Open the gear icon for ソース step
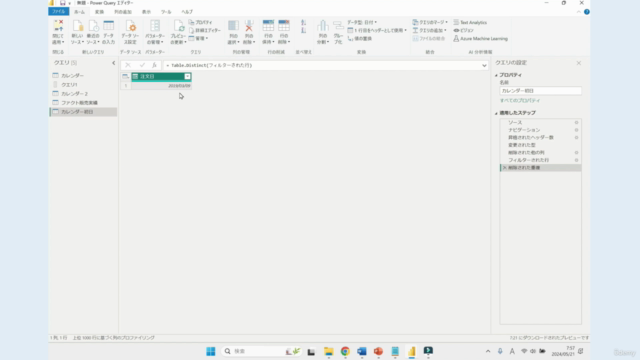This screenshot has height=360, width=640. tap(576, 122)
